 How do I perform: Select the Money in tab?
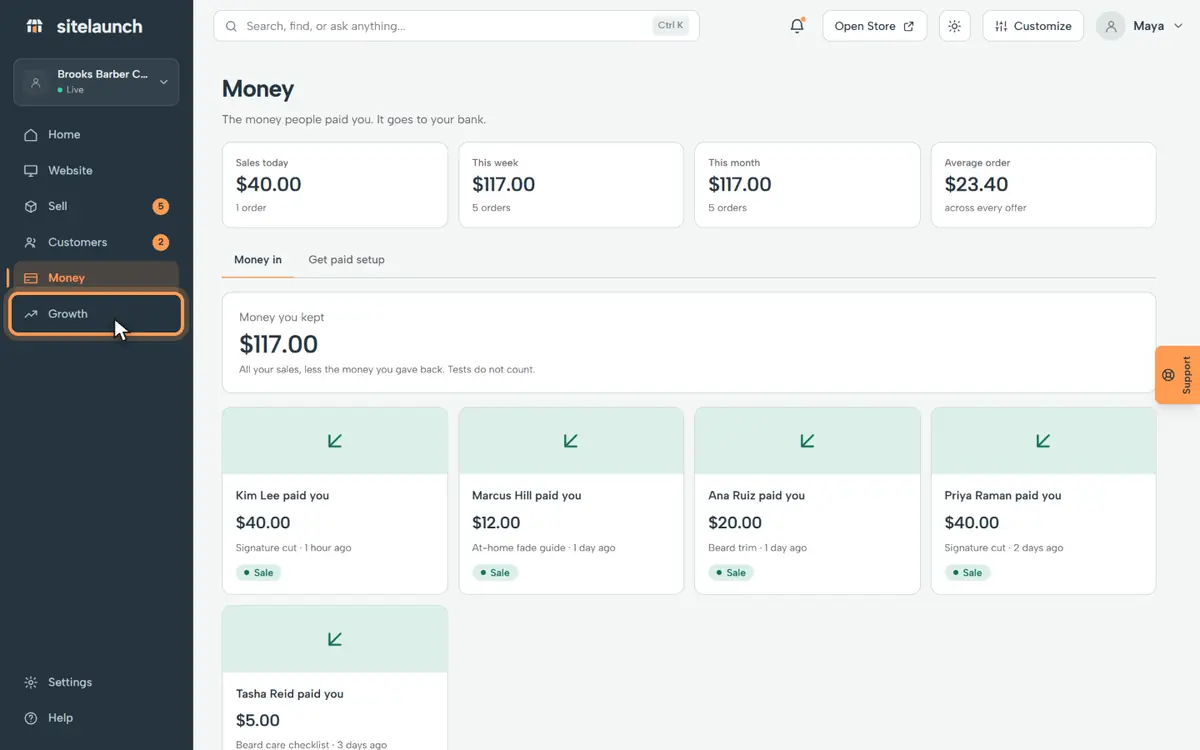258,260
